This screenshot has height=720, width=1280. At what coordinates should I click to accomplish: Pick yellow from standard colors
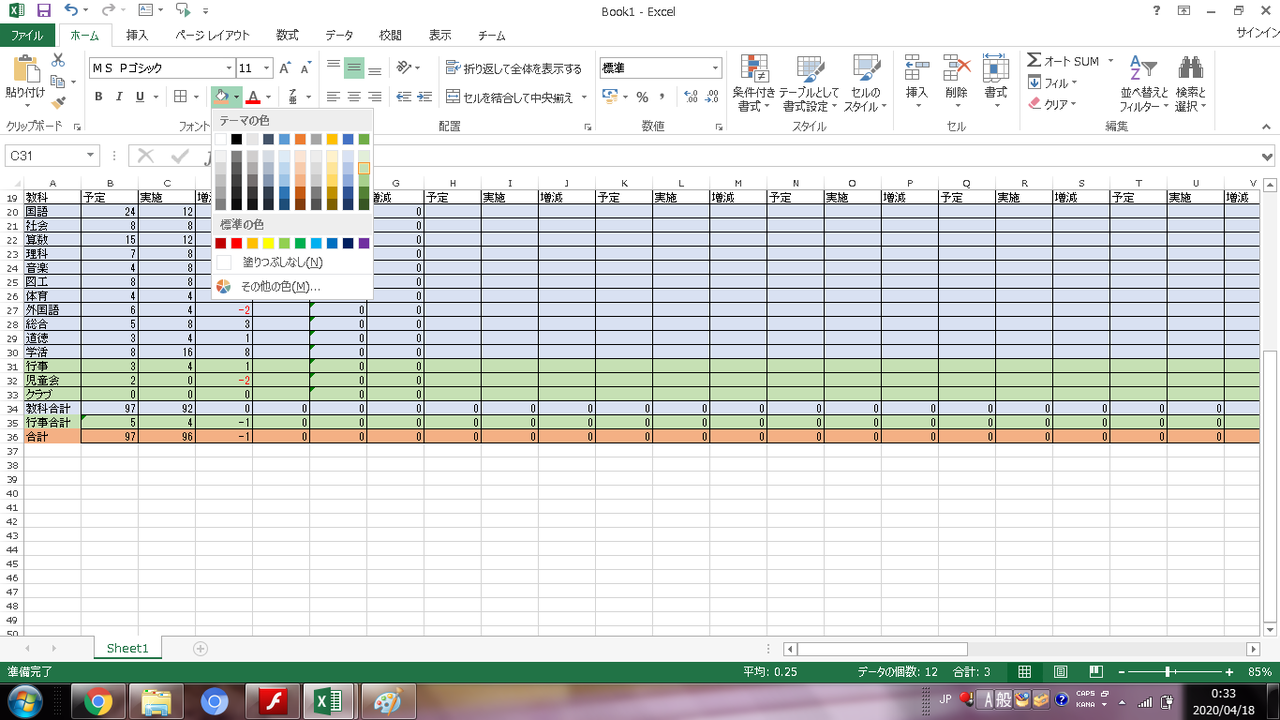[268, 243]
